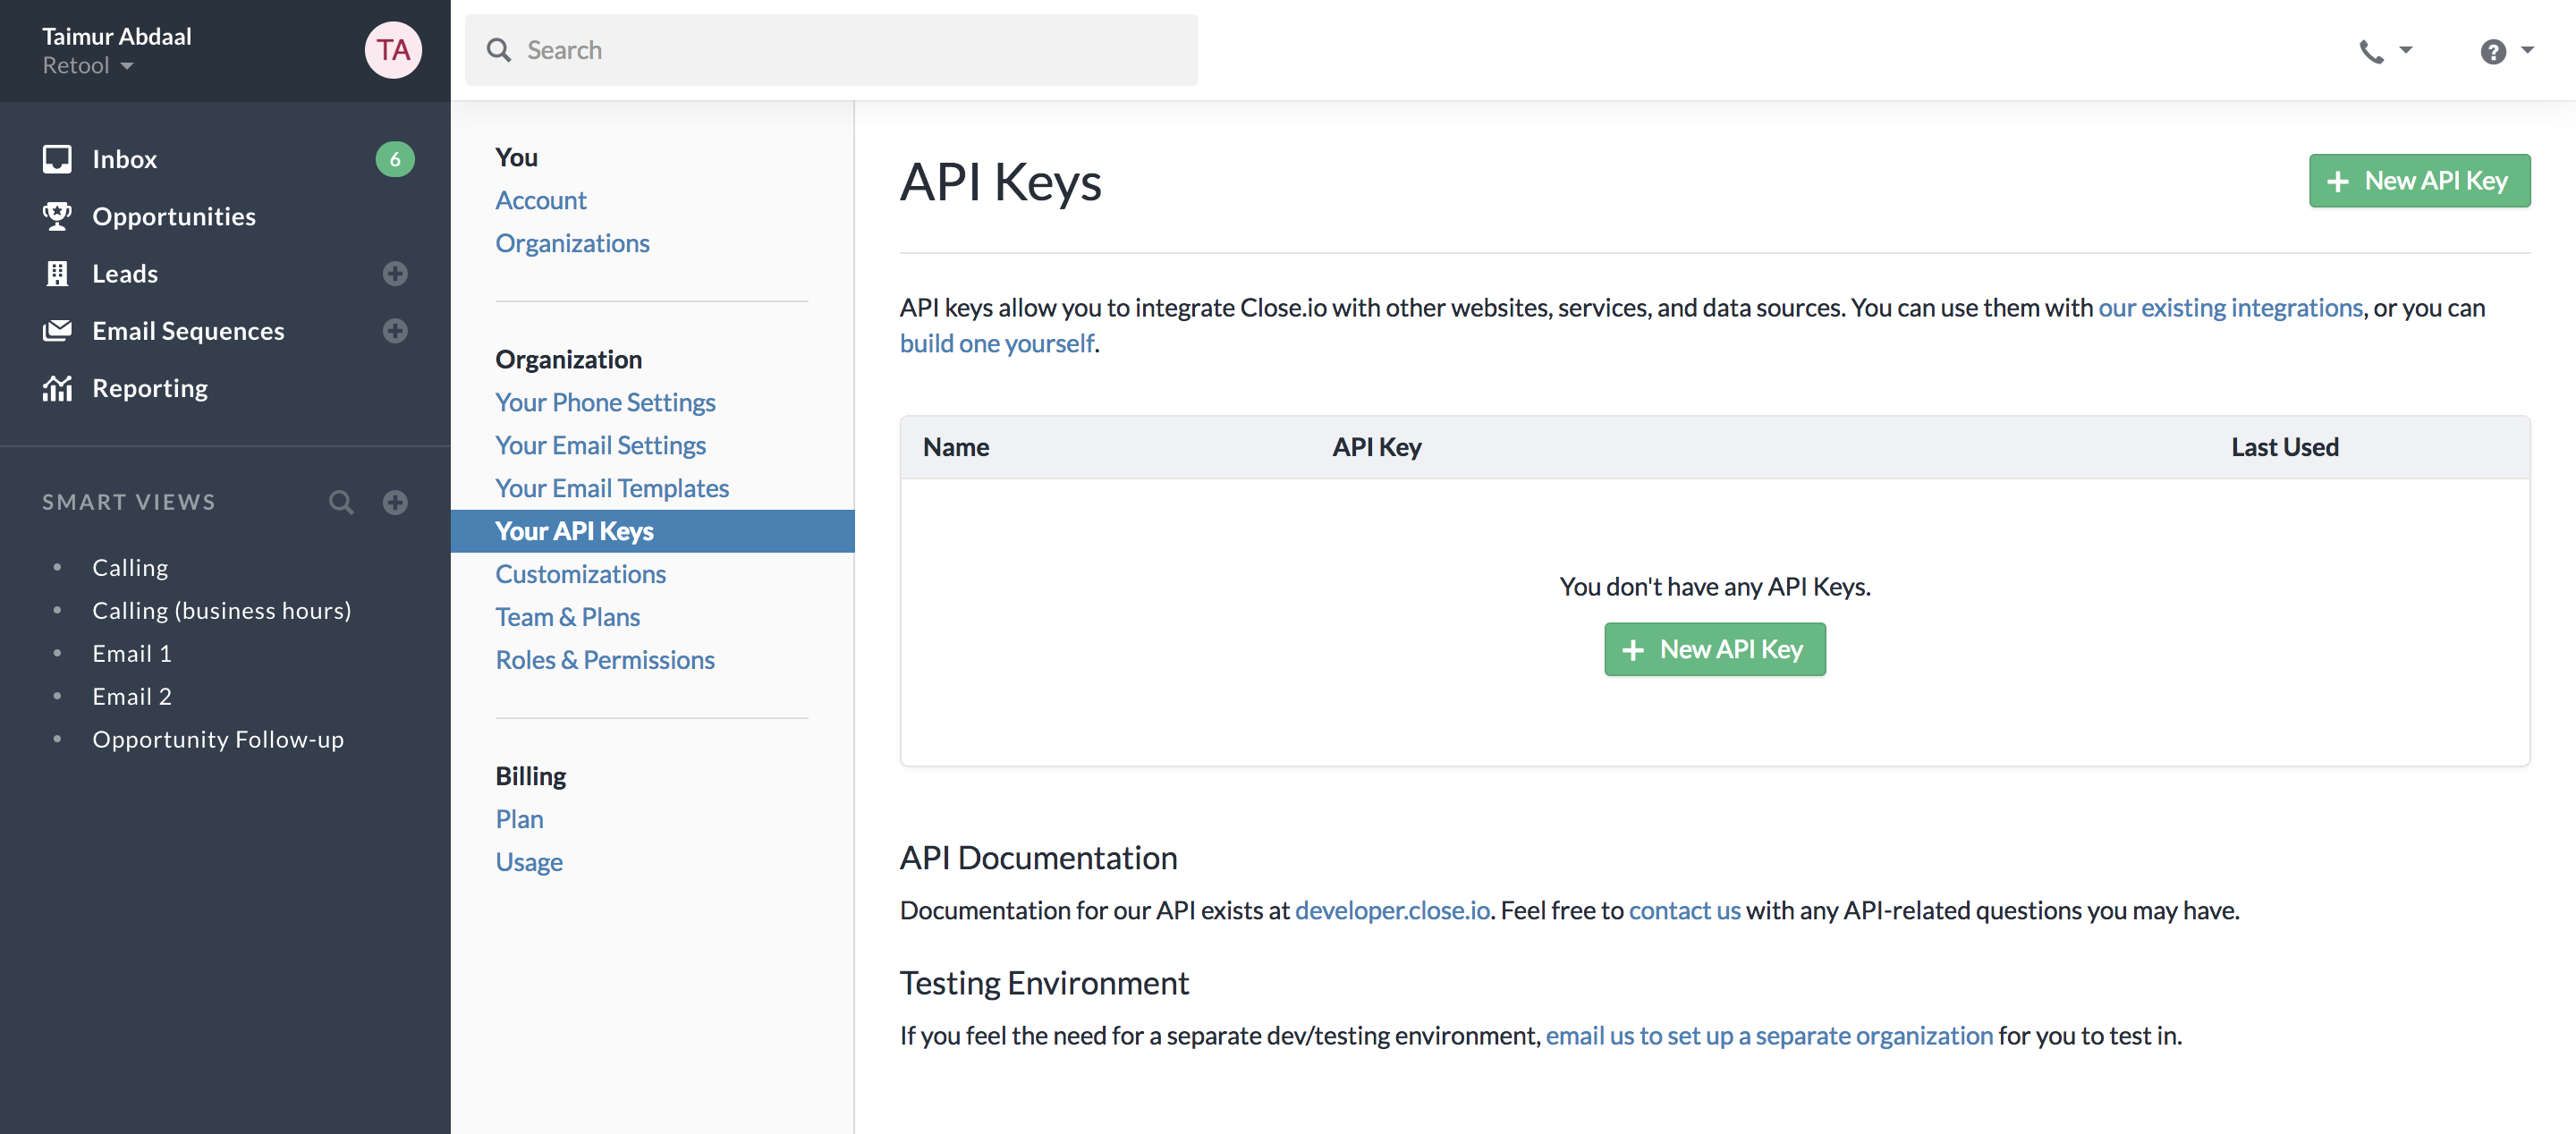
Task: Add a new lead with plus icon
Action: (395, 273)
